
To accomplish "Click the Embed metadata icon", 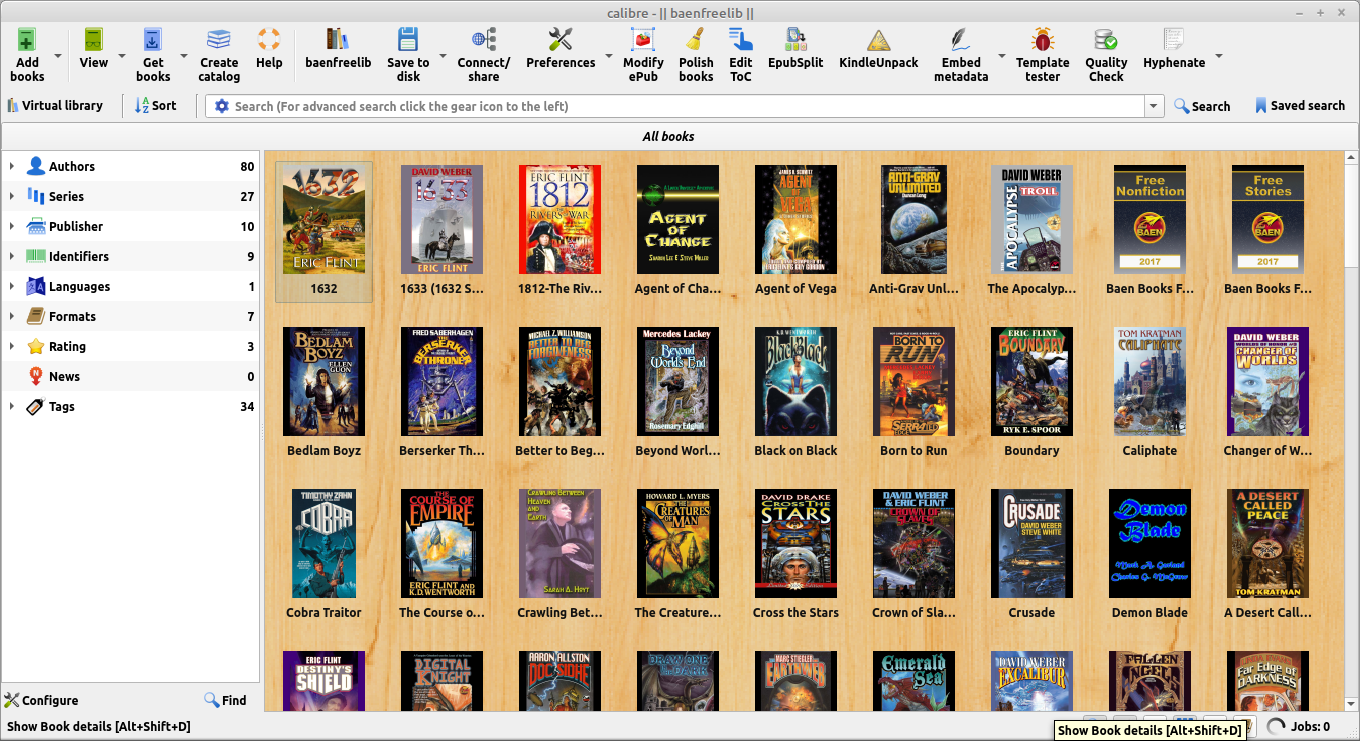I will (961, 40).
